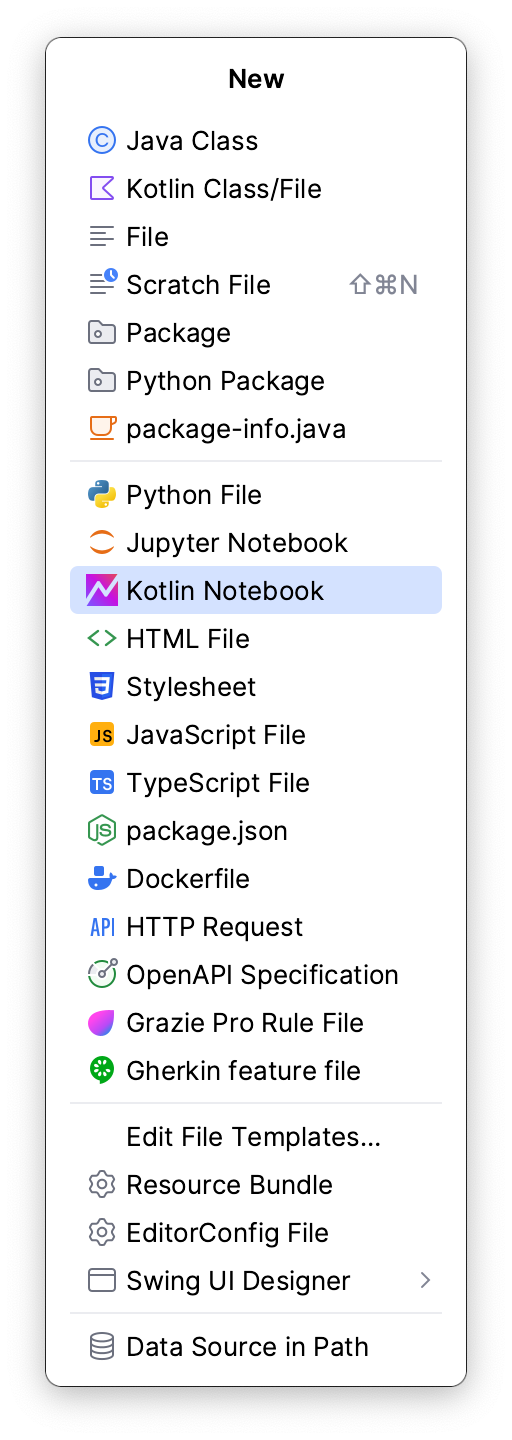Click the HTML File angle brackets icon
Image resolution: width=512 pixels, height=1440 pixels.
[102, 638]
